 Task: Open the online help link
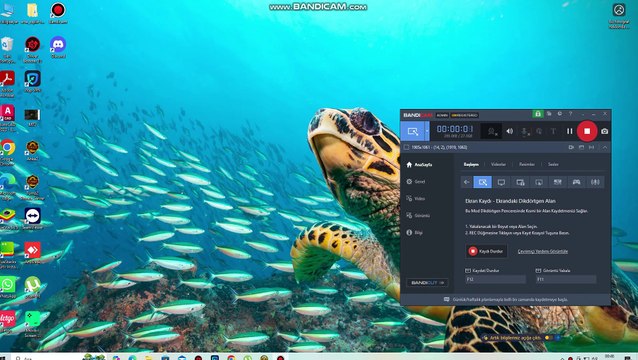(x=542, y=251)
